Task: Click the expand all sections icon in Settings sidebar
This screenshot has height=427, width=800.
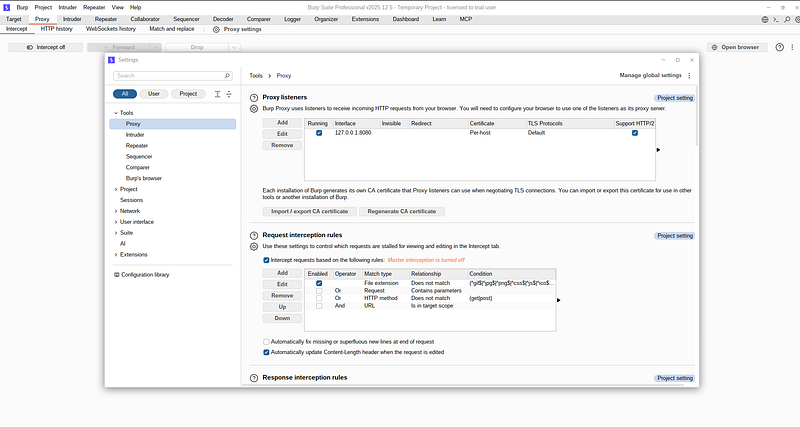Action: click(217, 94)
